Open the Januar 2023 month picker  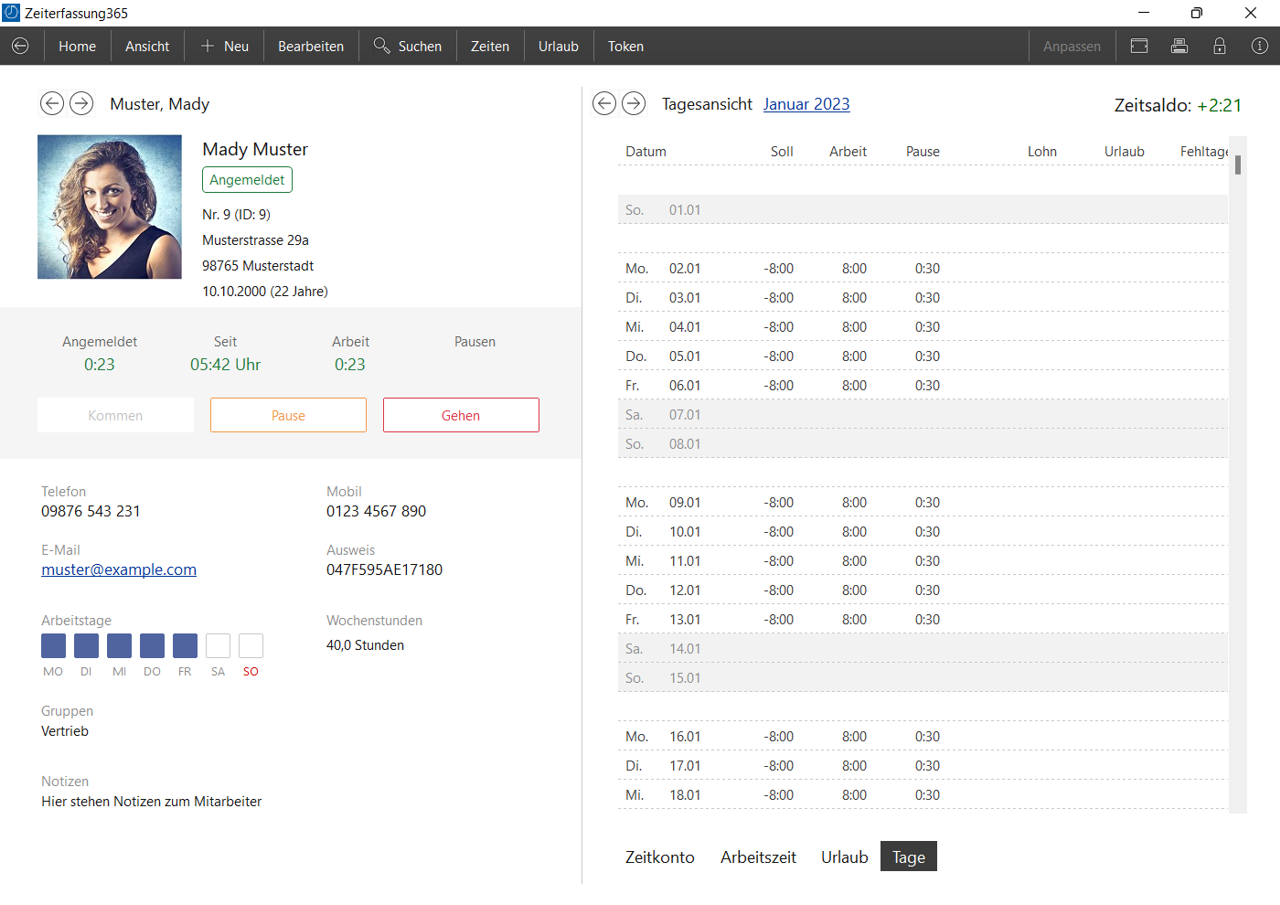pyautogui.click(x=806, y=104)
